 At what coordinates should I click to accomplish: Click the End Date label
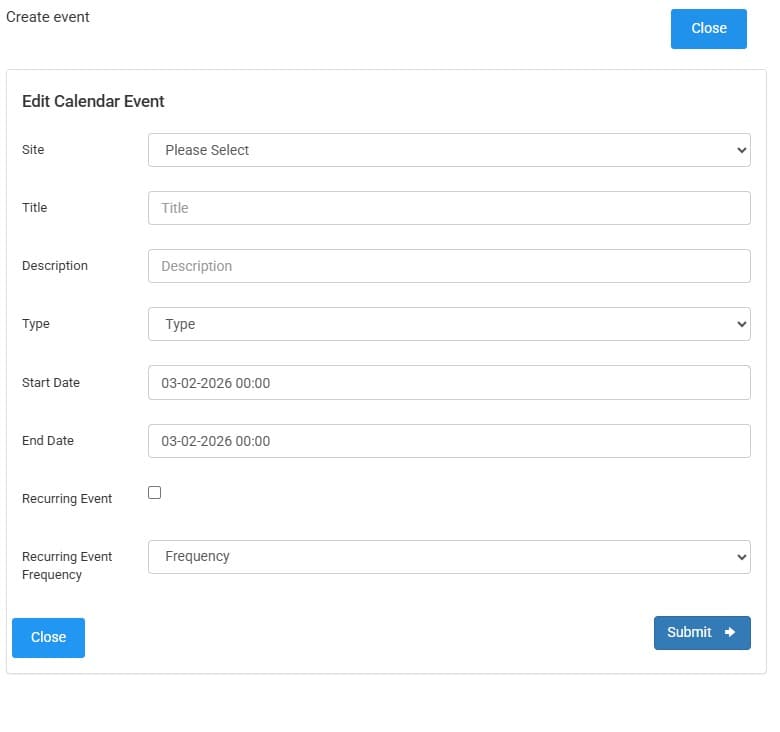coord(48,441)
